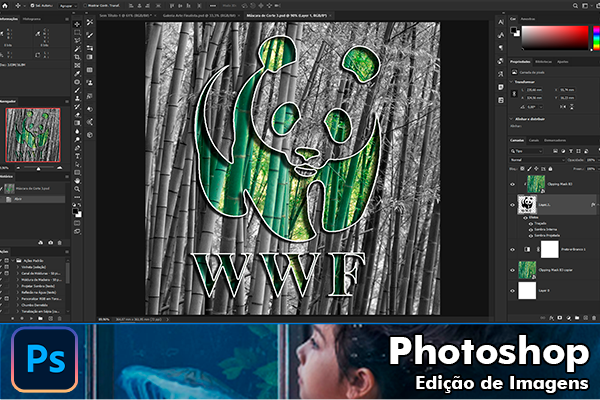Select the Lasso tool
600x400 pixels.
pos(77,41)
